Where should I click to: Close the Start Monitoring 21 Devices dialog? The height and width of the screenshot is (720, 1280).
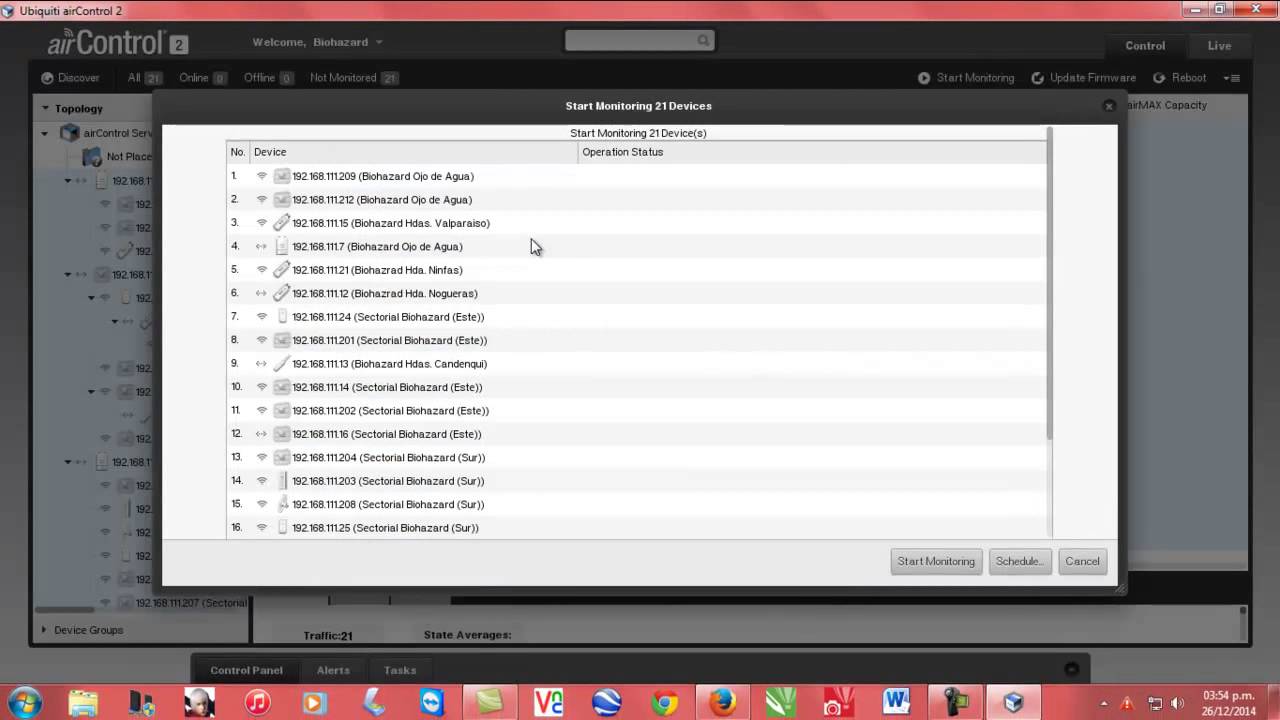(x=1108, y=106)
